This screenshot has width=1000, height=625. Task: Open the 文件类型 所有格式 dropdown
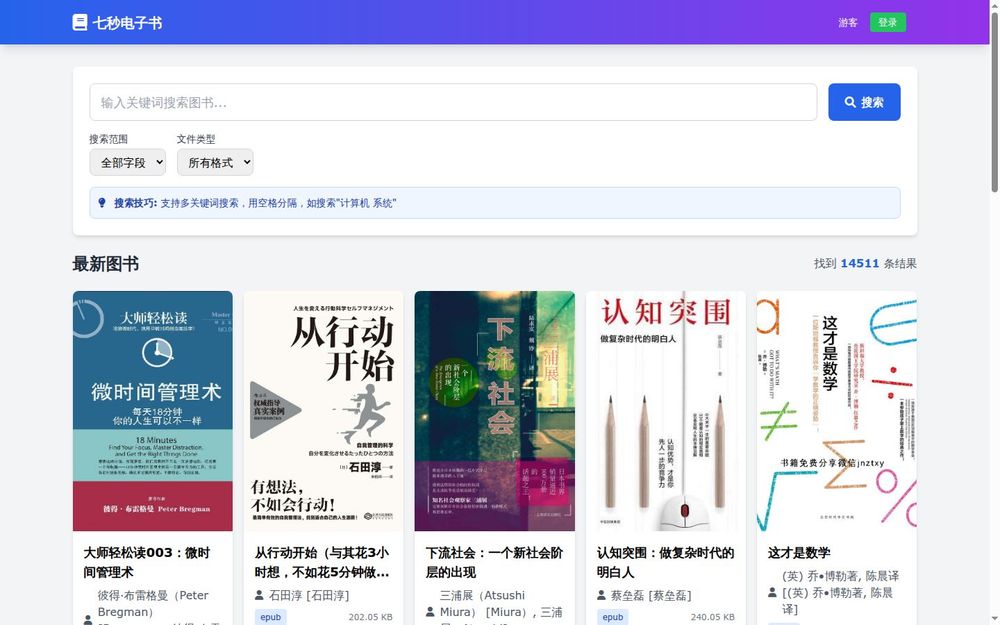pos(215,163)
